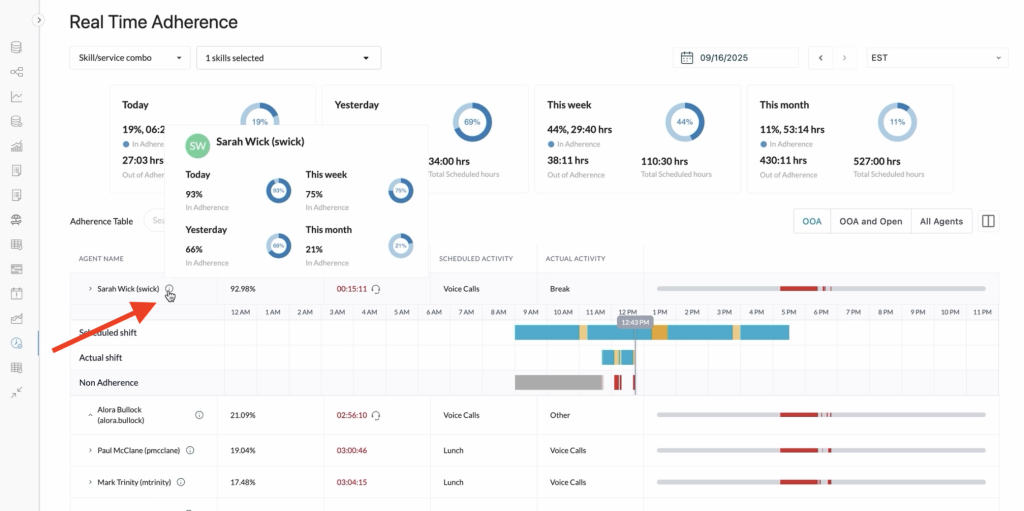Open the 1 skills selected dropdown

tap(289, 58)
